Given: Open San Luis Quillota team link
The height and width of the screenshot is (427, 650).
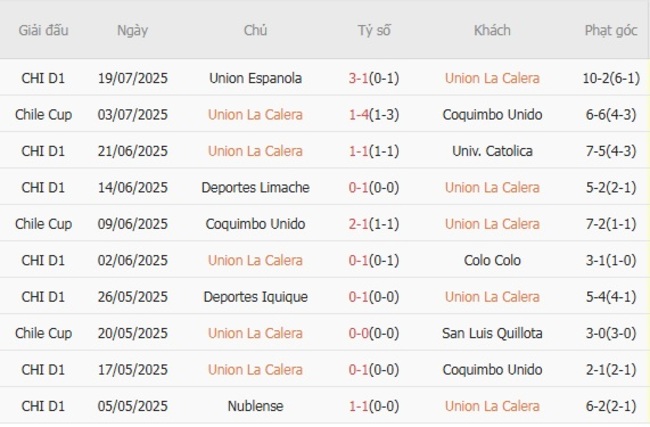Looking at the screenshot, I should 492,333.
